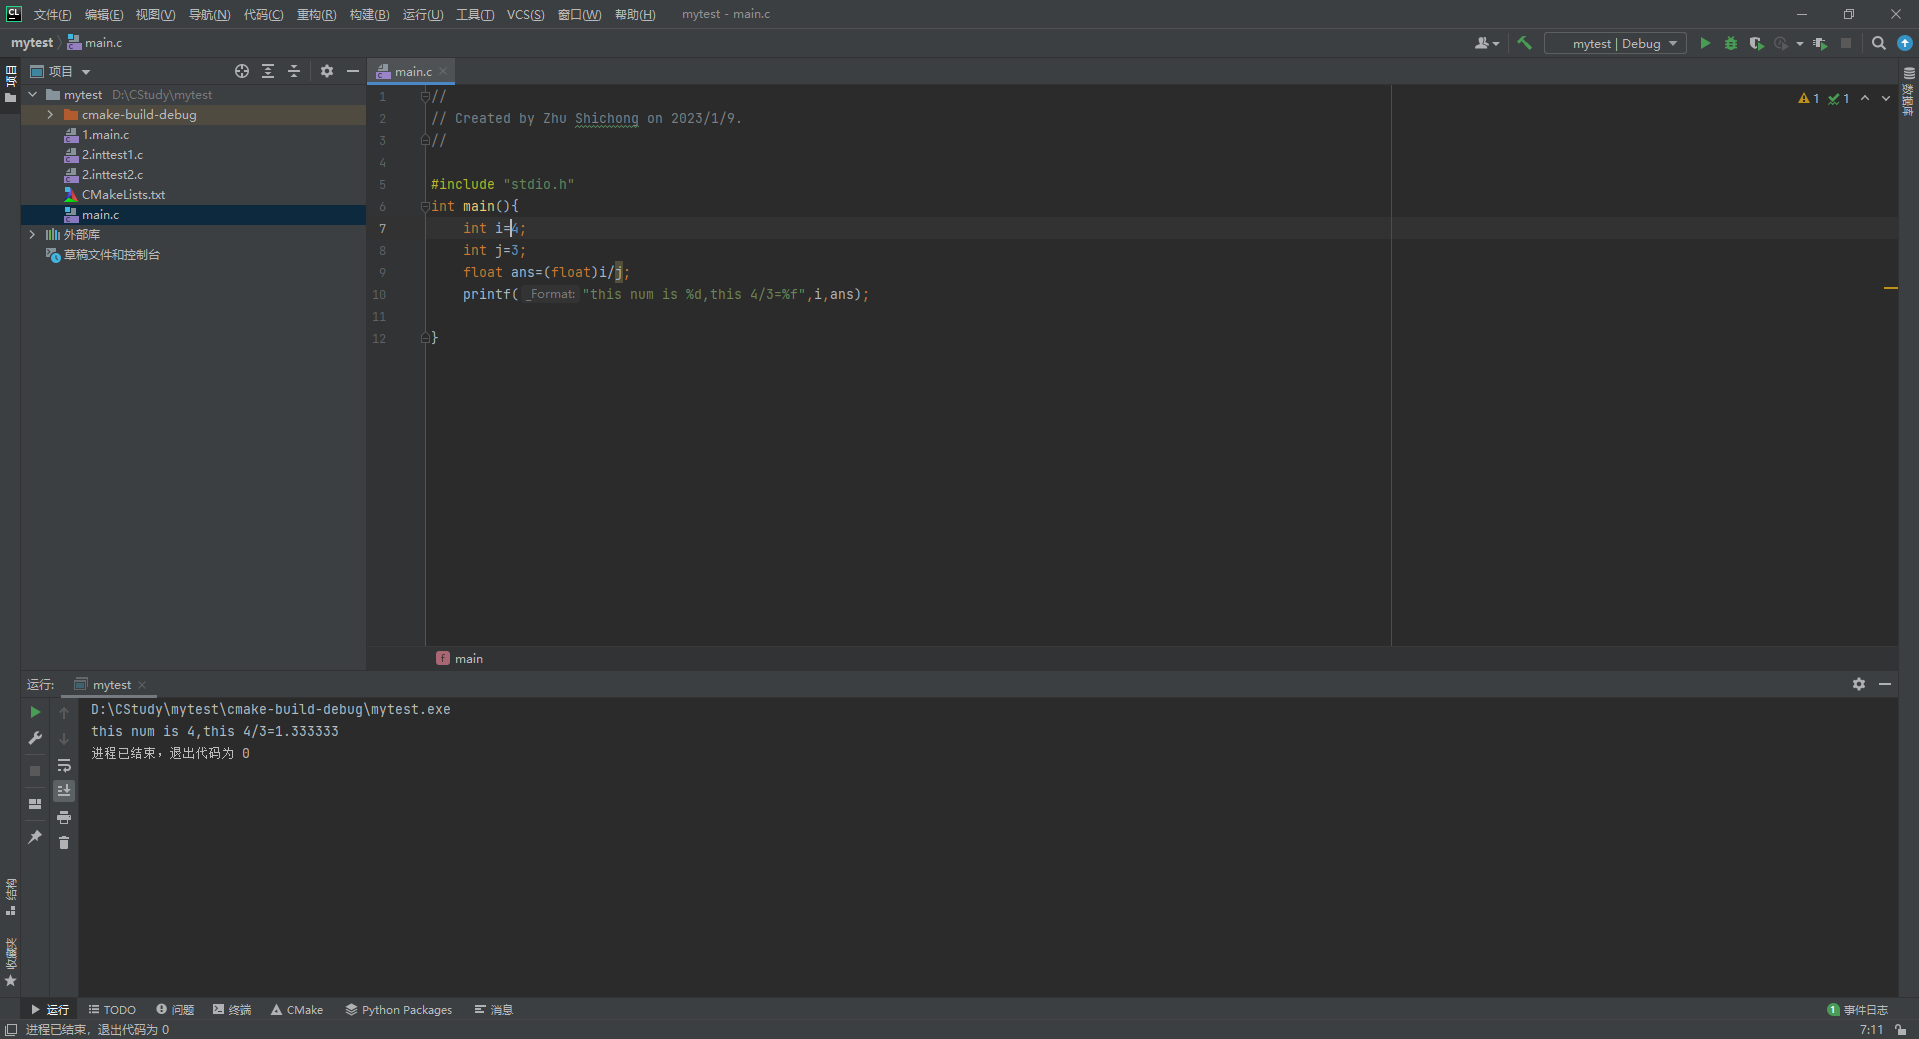Print the console output
This screenshot has width=1919, height=1039.
coord(64,817)
